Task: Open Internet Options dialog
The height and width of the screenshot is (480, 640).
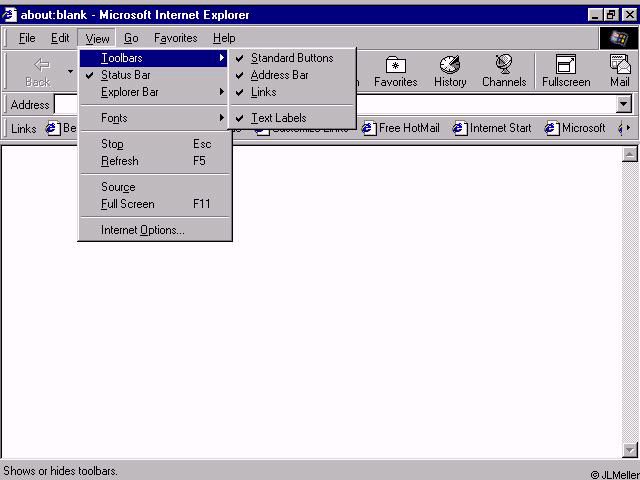Action: [154, 230]
